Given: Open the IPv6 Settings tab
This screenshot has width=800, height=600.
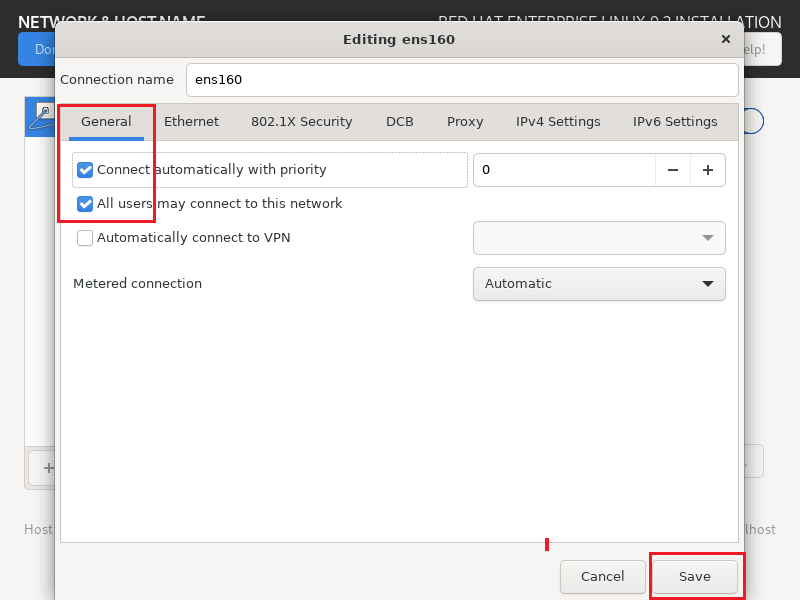Looking at the screenshot, I should [675, 122].
